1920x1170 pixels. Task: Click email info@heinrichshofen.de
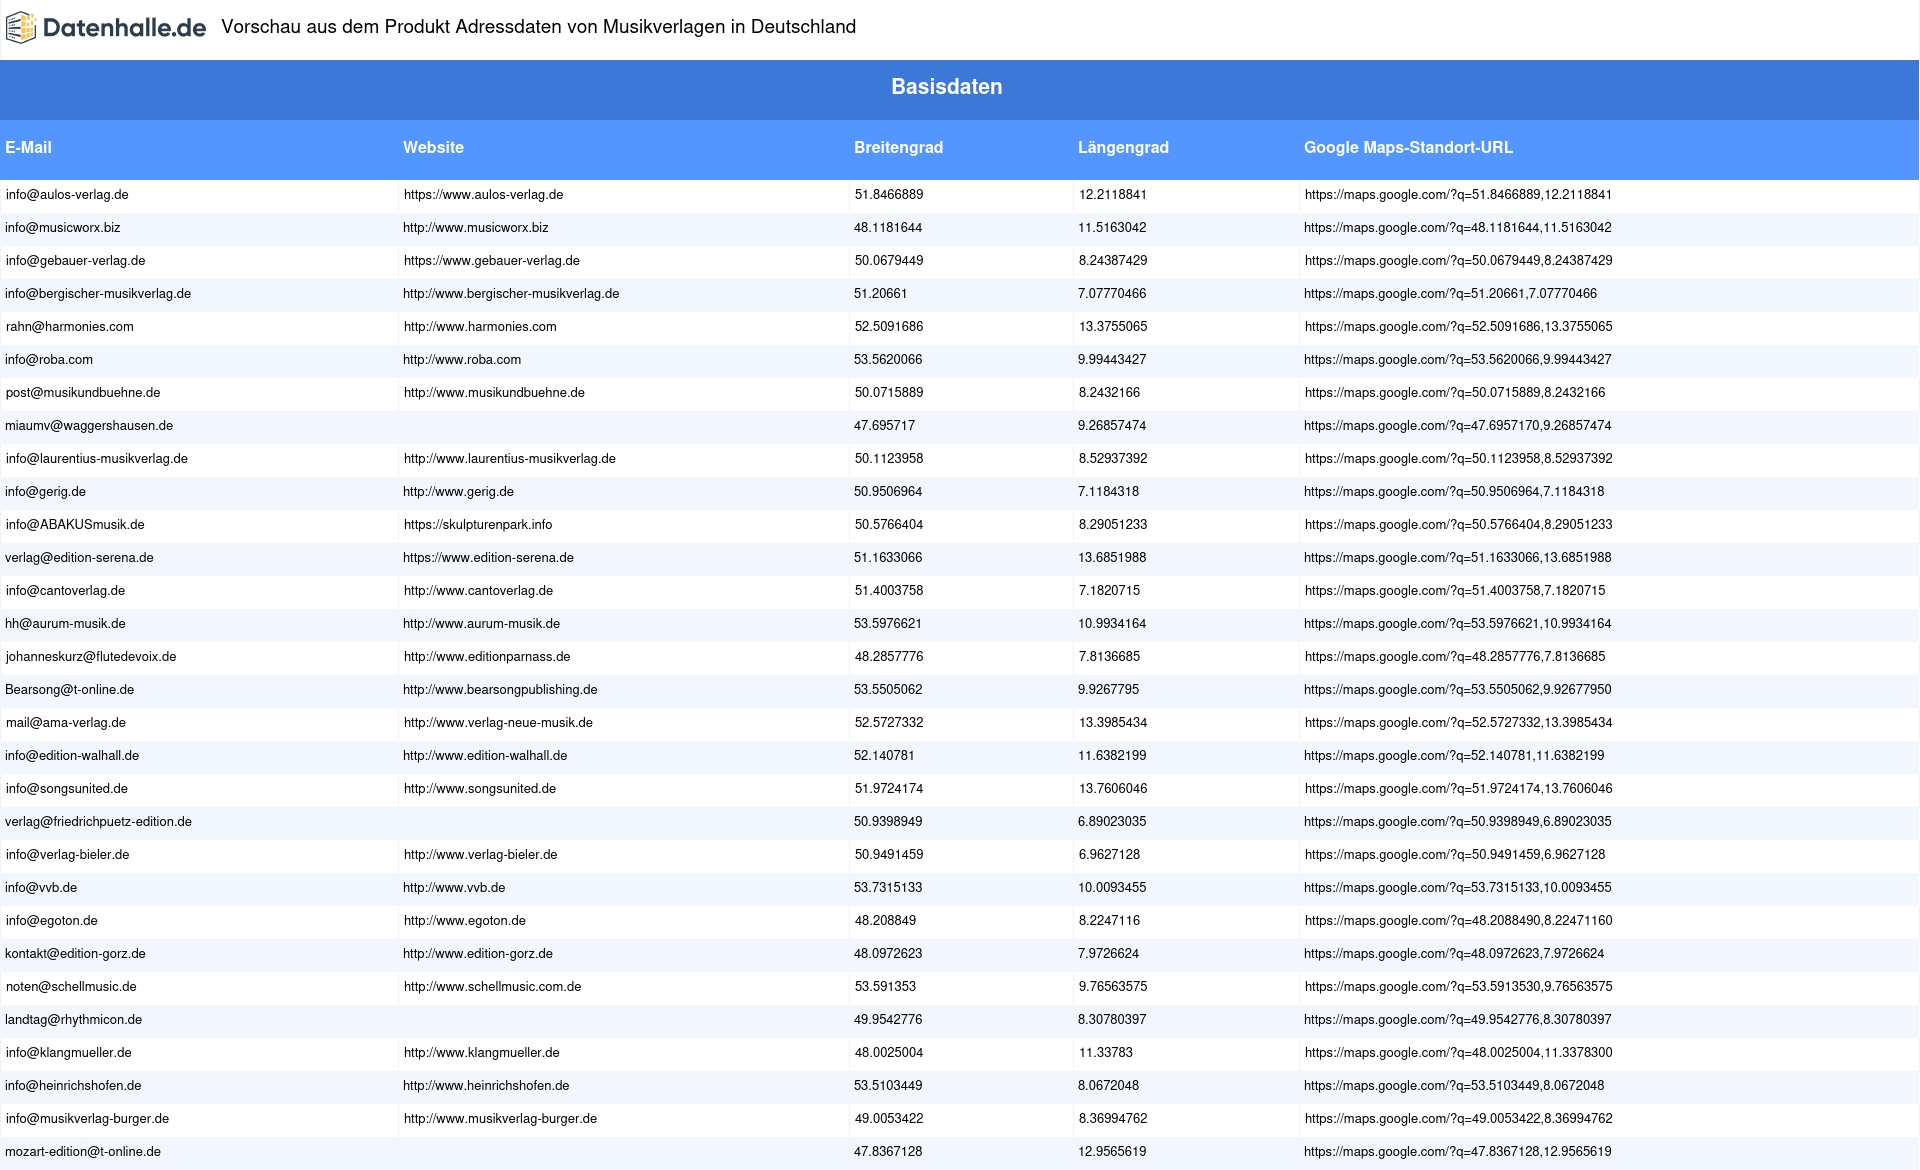pos(73,1086)
